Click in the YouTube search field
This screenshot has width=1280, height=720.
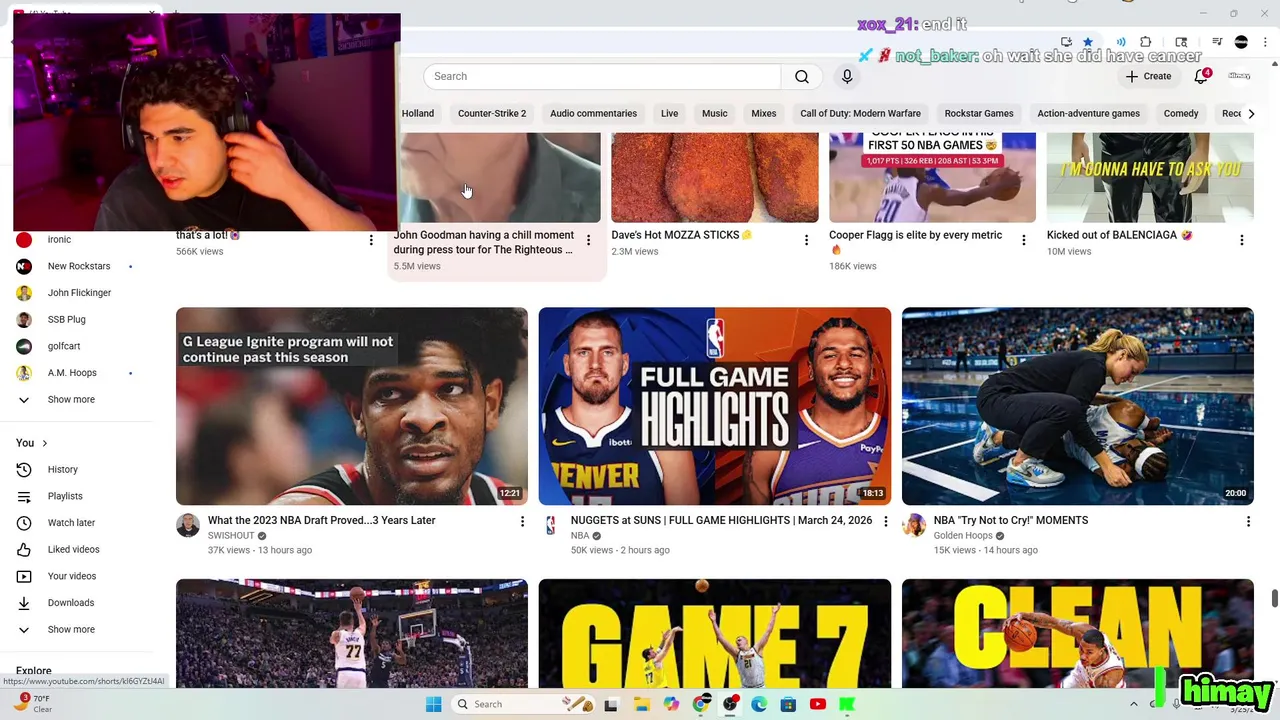(602, 77)
